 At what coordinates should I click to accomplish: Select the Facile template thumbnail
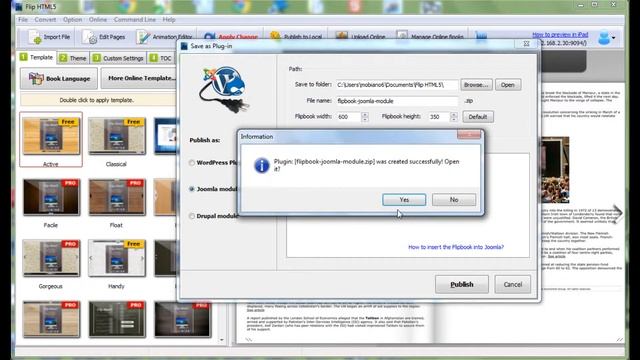(51, 197)
